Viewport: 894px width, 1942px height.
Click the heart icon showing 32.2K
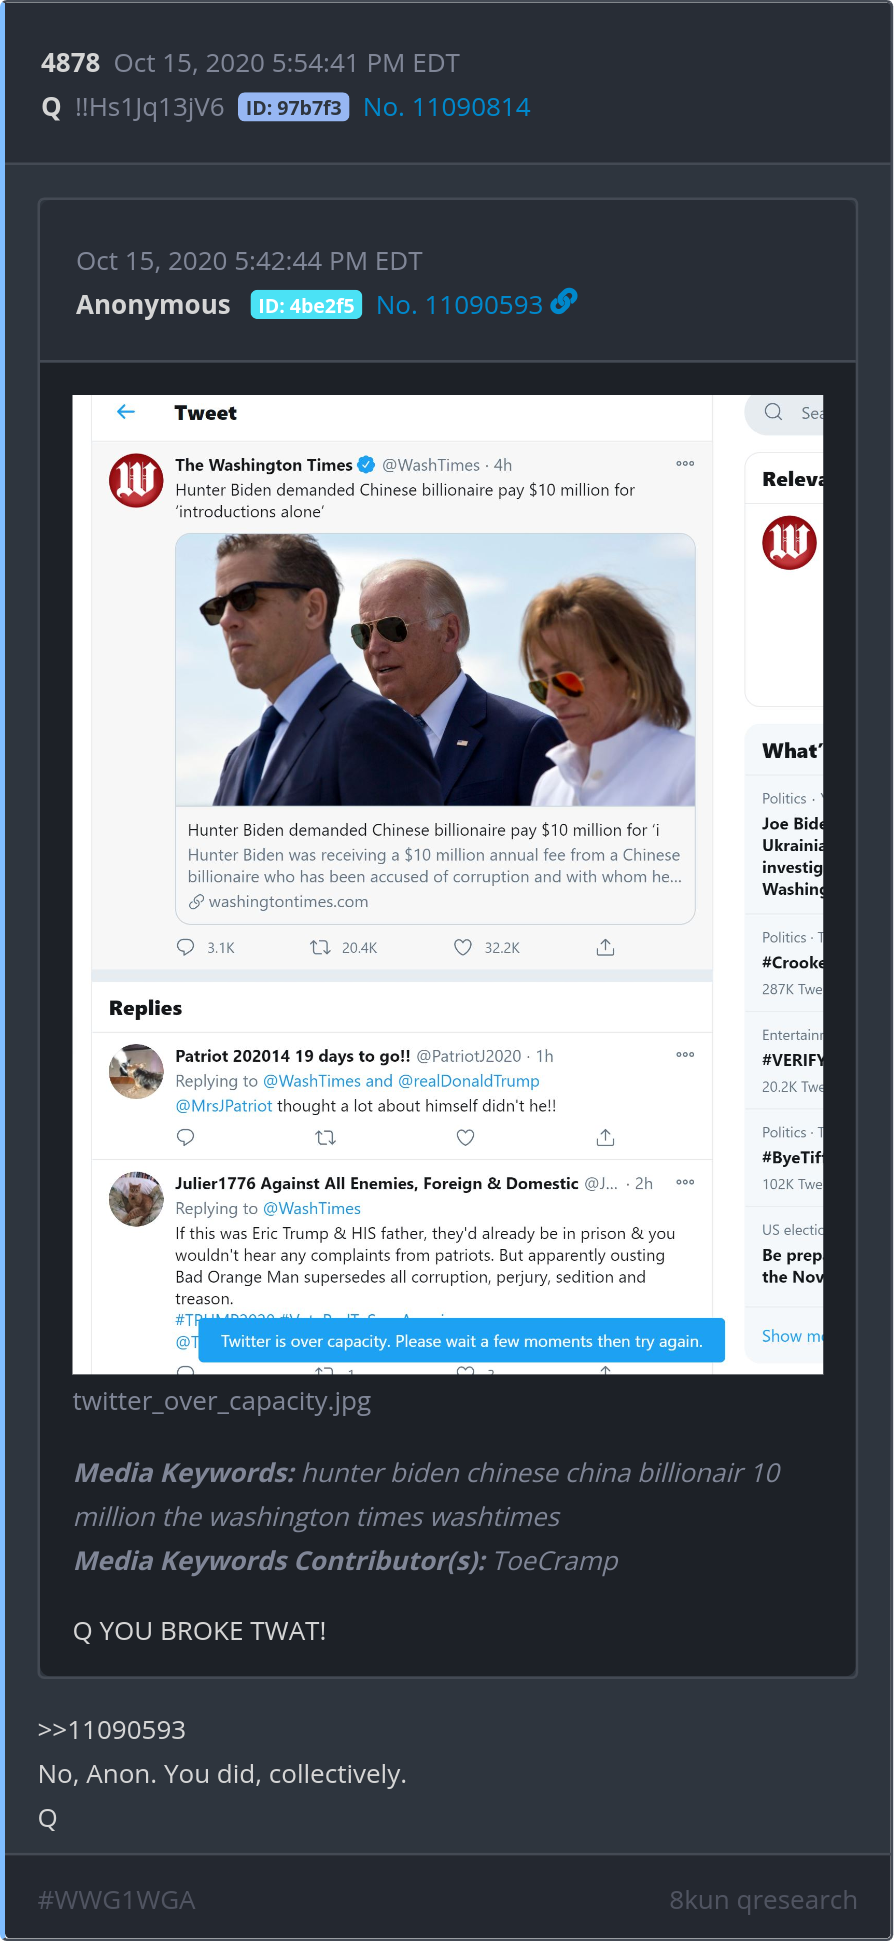(463, 947)
